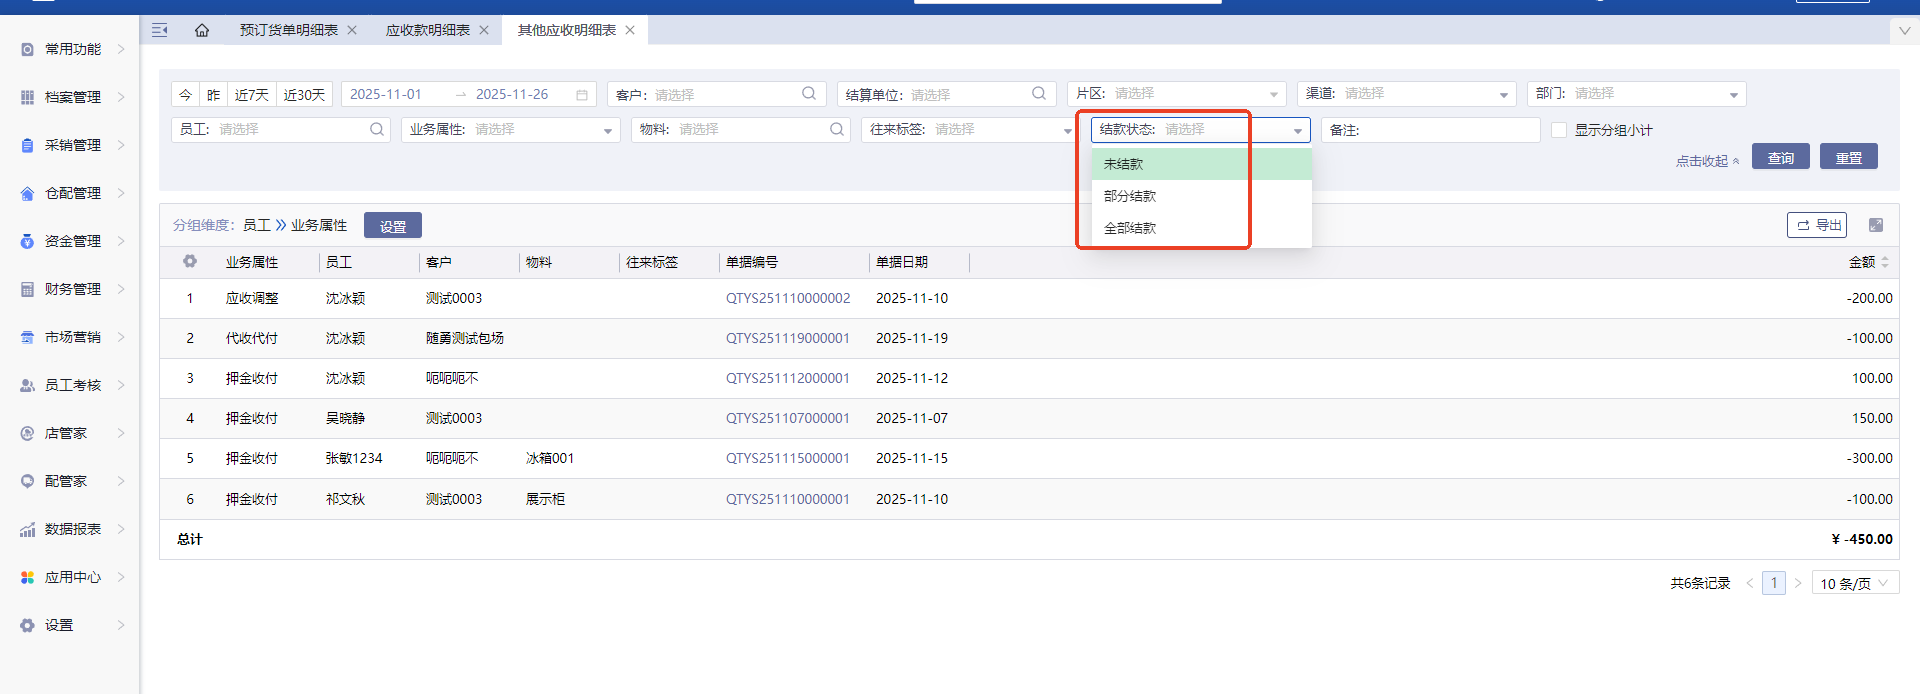Click the home icon in tab bar
Viewport: 1920px width, 694px height.
click(x=202, y=30)
